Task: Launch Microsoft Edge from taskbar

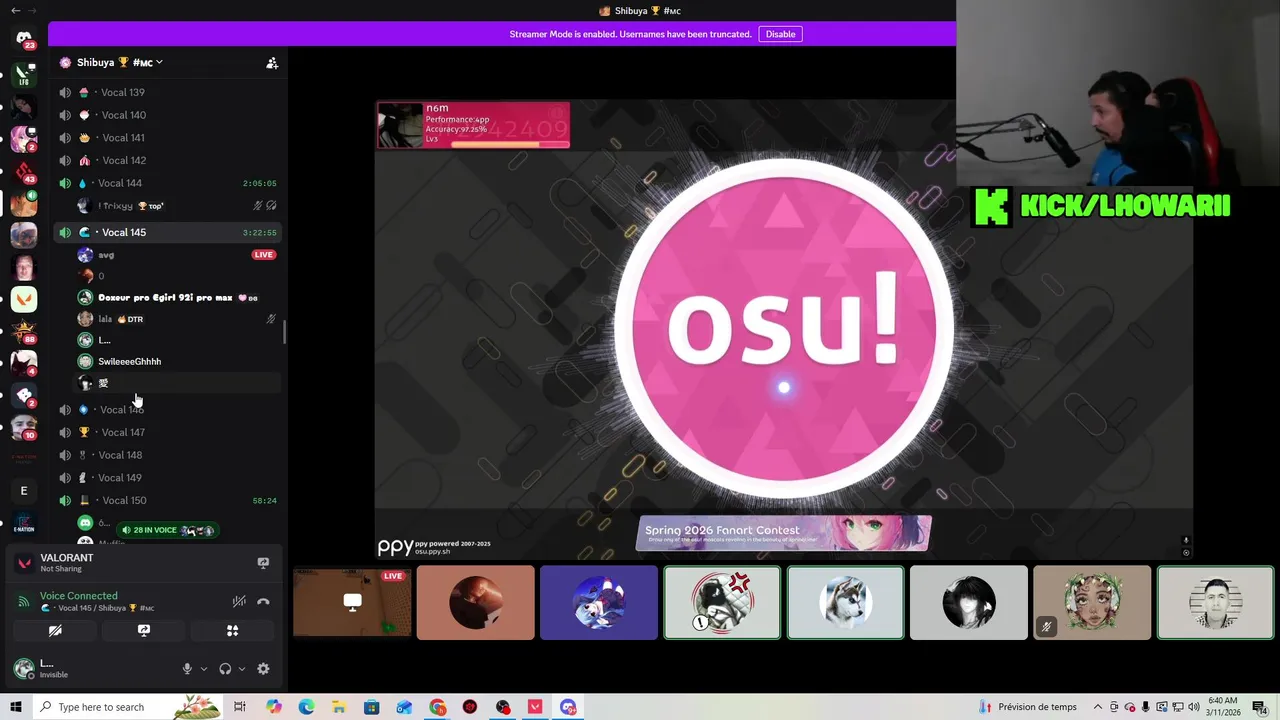Action: coord(306,707)
